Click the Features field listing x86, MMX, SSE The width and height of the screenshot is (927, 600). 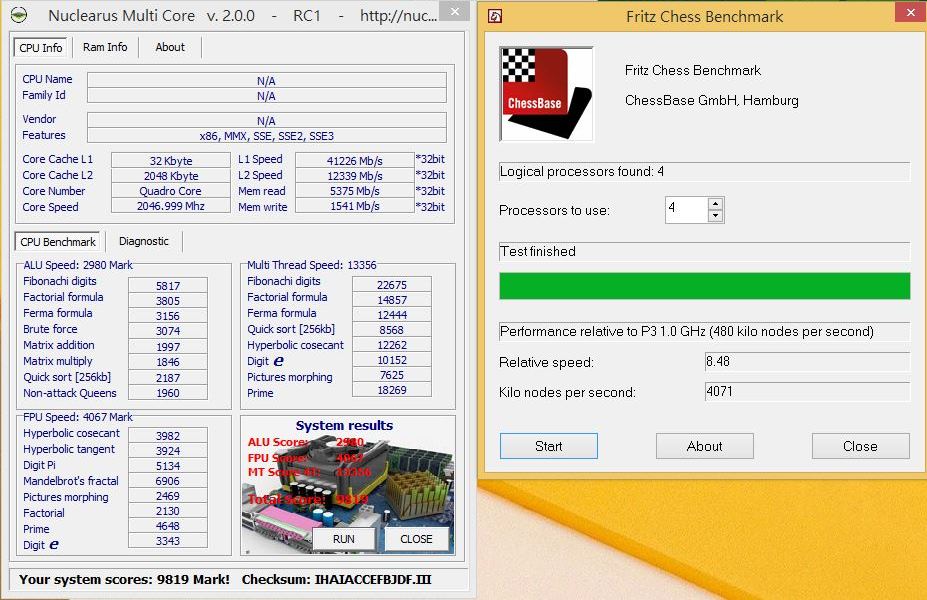(267, 136)
